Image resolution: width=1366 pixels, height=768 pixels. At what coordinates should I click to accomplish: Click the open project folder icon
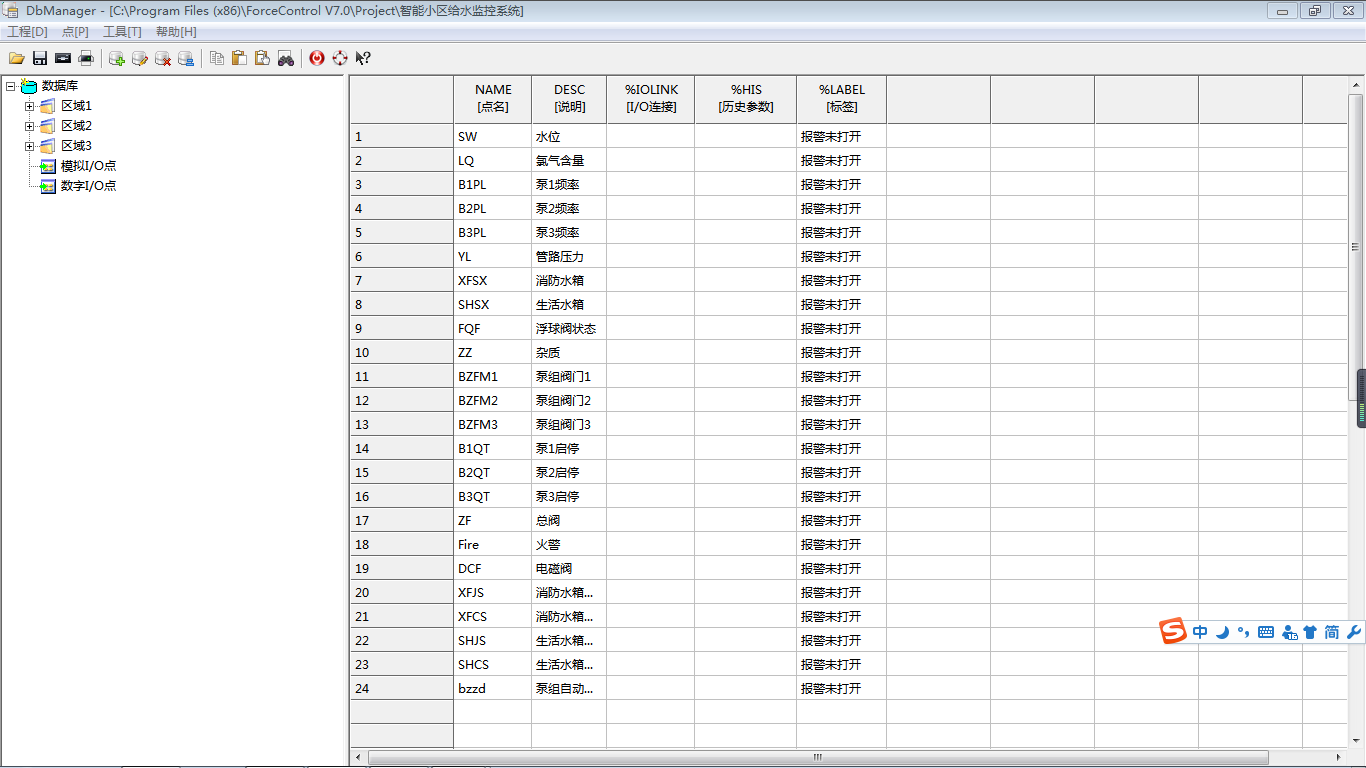click(x=17, y=58)
